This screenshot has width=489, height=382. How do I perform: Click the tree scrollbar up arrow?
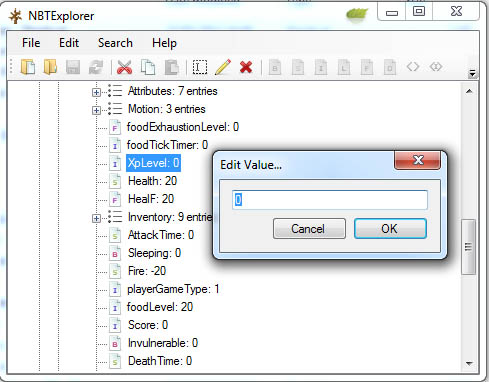point(469,91)
